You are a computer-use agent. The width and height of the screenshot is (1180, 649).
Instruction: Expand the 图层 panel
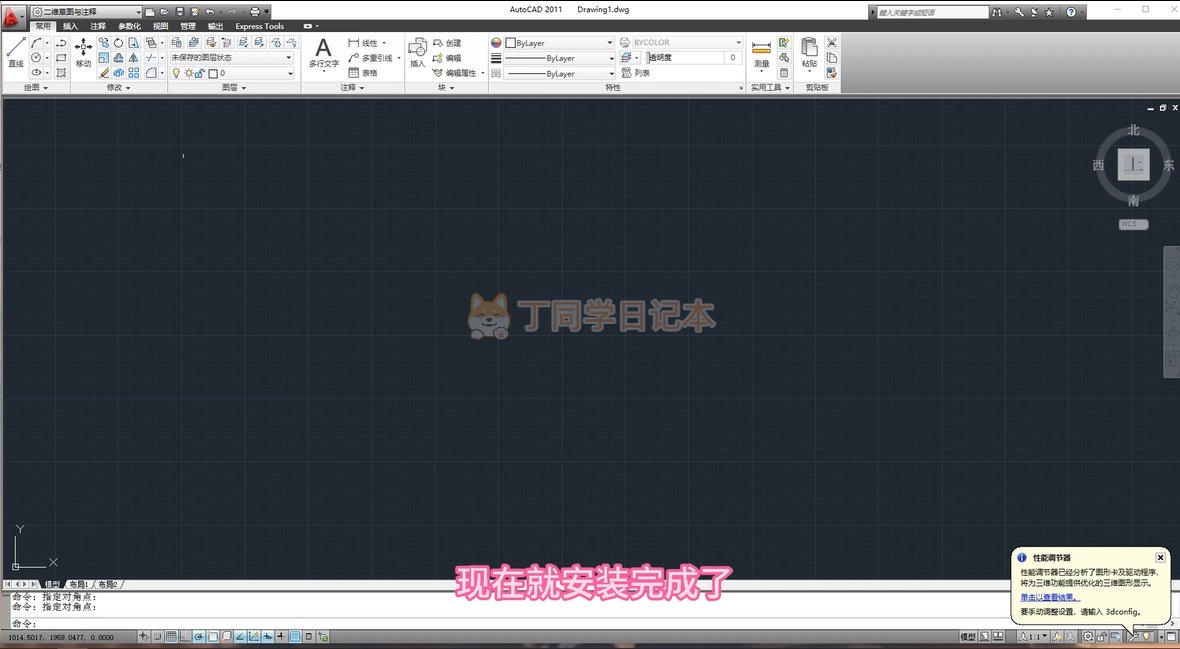[234, 88]
